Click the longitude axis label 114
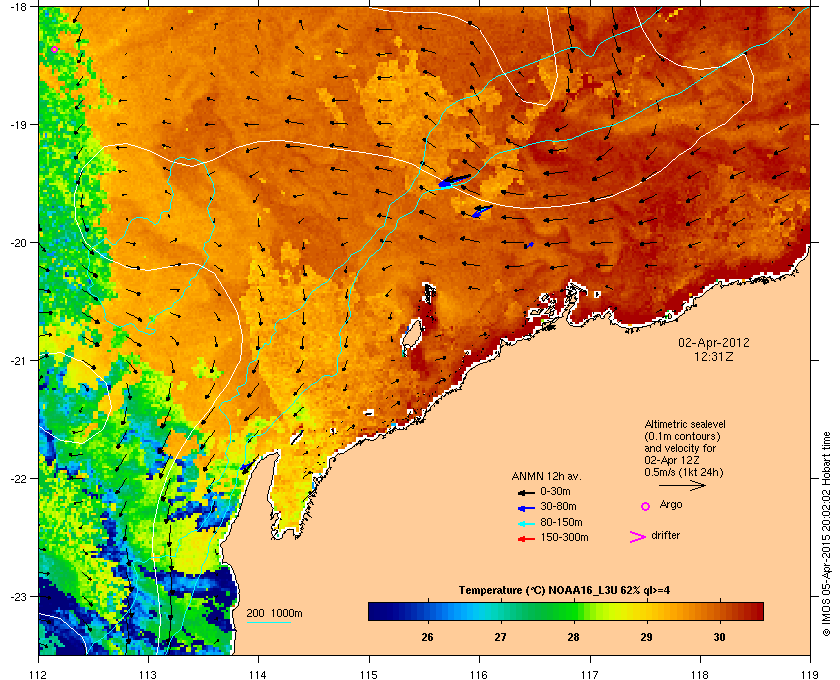This screenshot has height=680, width=840. point(258,674)
